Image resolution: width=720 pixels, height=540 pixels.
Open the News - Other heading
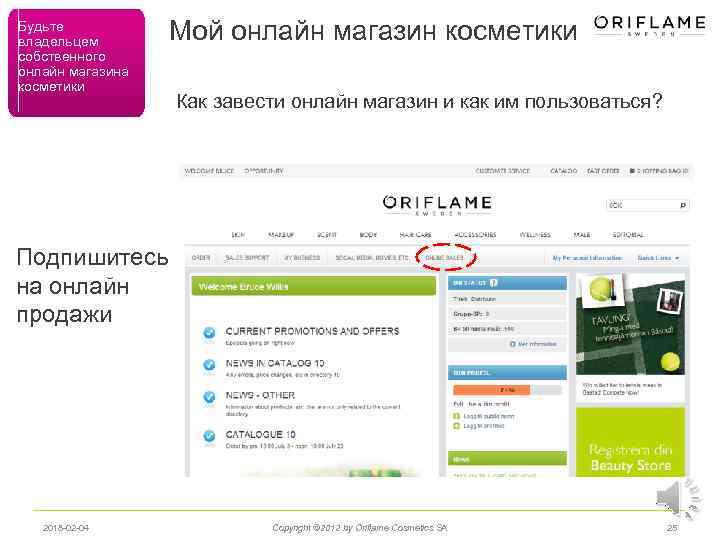coord(260,395)
